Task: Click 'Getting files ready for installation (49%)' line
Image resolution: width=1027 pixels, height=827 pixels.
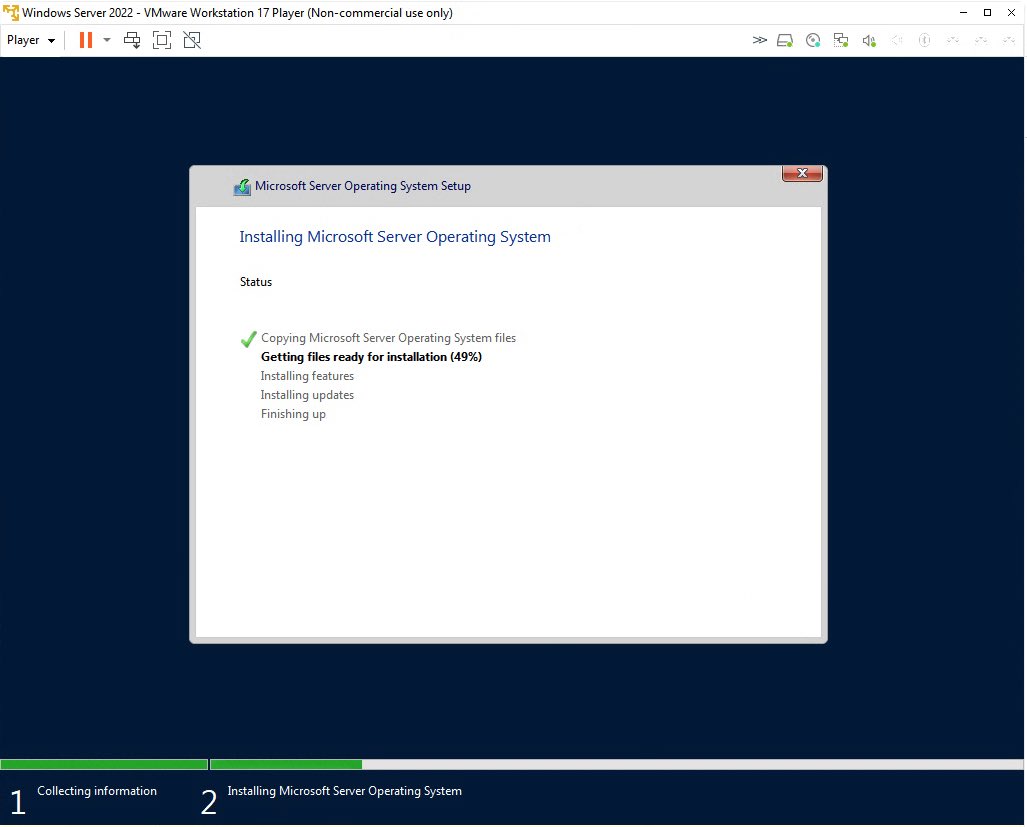Action: click(371, 357)
